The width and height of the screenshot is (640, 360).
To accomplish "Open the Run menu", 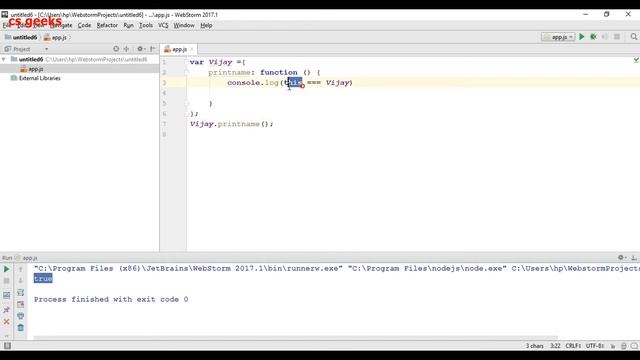I will (128, 25).
